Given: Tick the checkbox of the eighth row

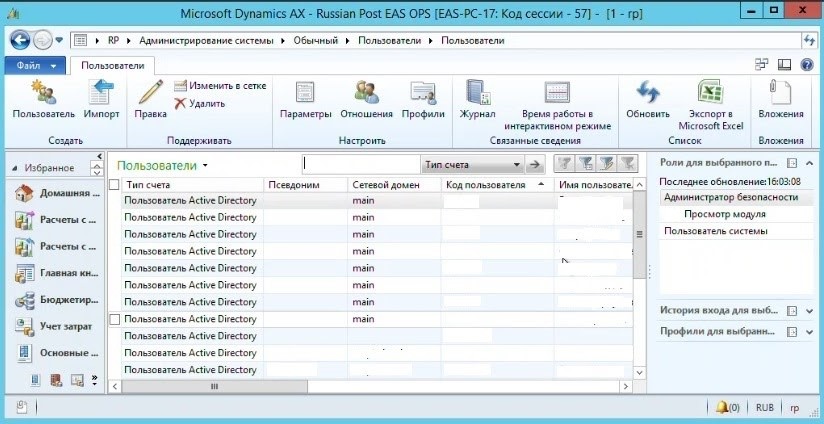Looking at the screenshot, I should 114,319.
